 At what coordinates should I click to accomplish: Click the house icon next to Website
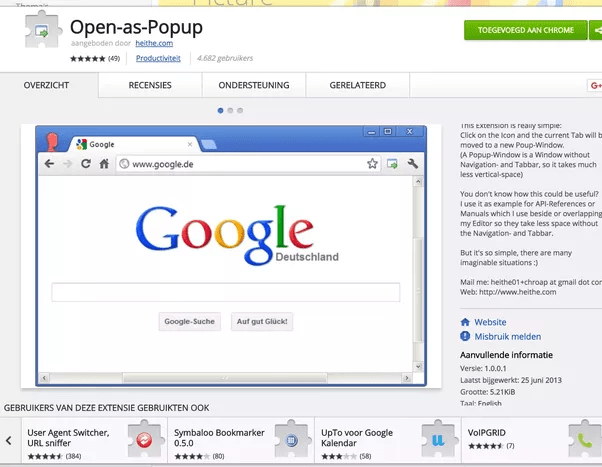click(465, 322)
